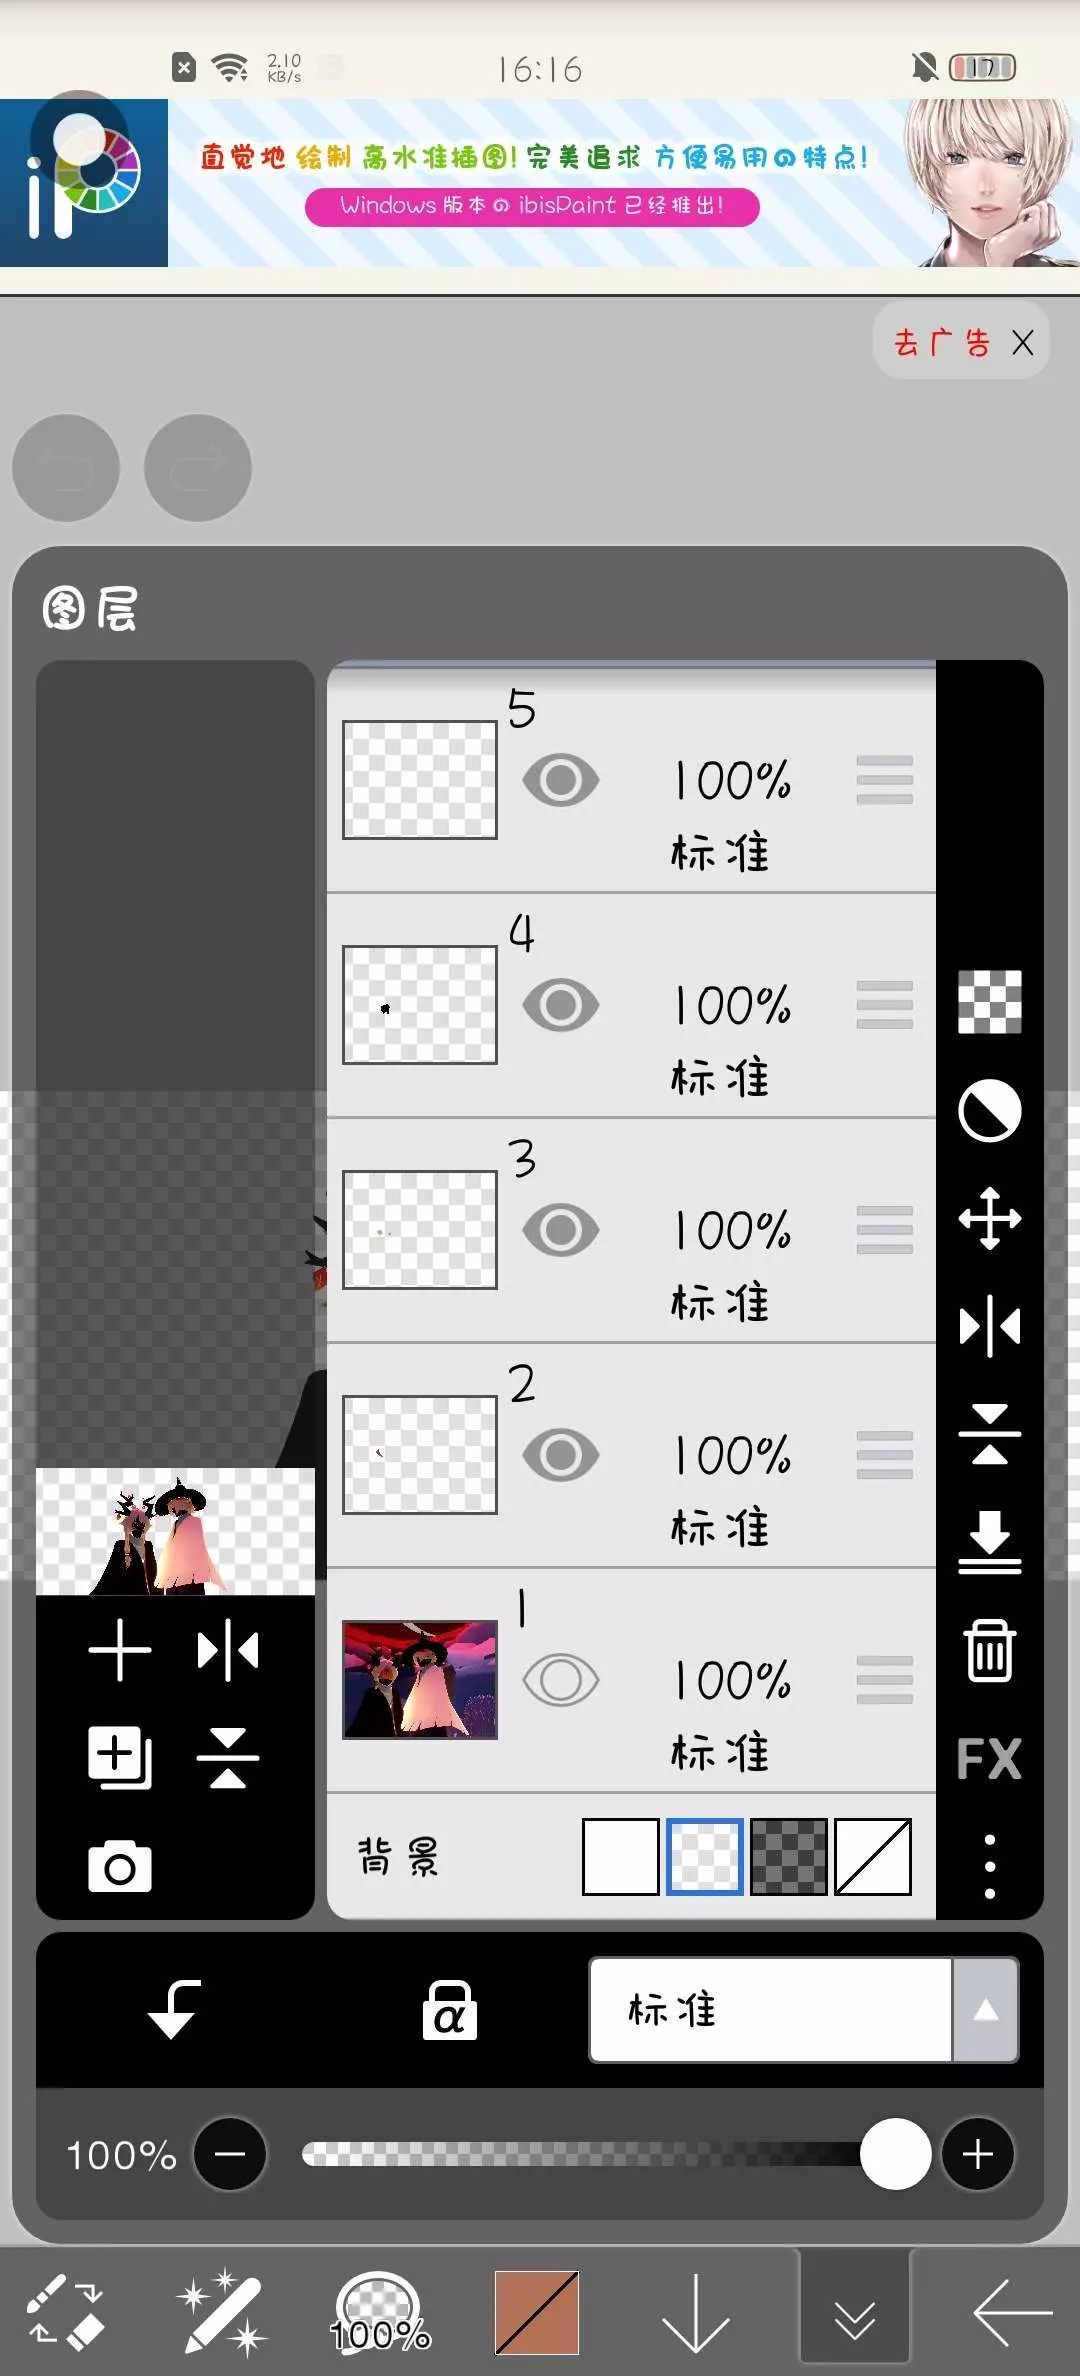Merge layer down with download arrow icon
The height and width of the screenshot is (2376, 1080).
coord(989,1541)
